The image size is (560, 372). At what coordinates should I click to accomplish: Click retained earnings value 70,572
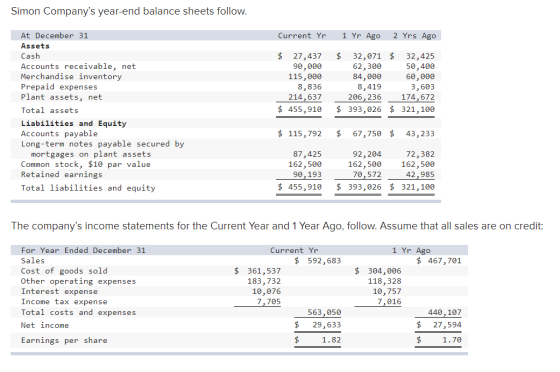[x=367, y=175]
